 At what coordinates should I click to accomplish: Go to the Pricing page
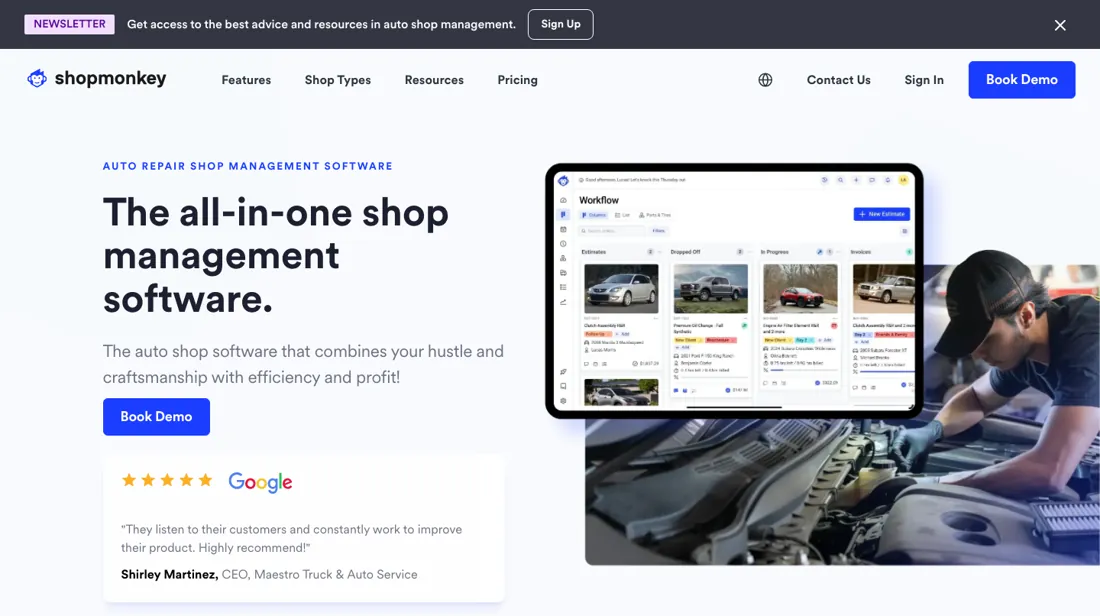pos(518,80)
